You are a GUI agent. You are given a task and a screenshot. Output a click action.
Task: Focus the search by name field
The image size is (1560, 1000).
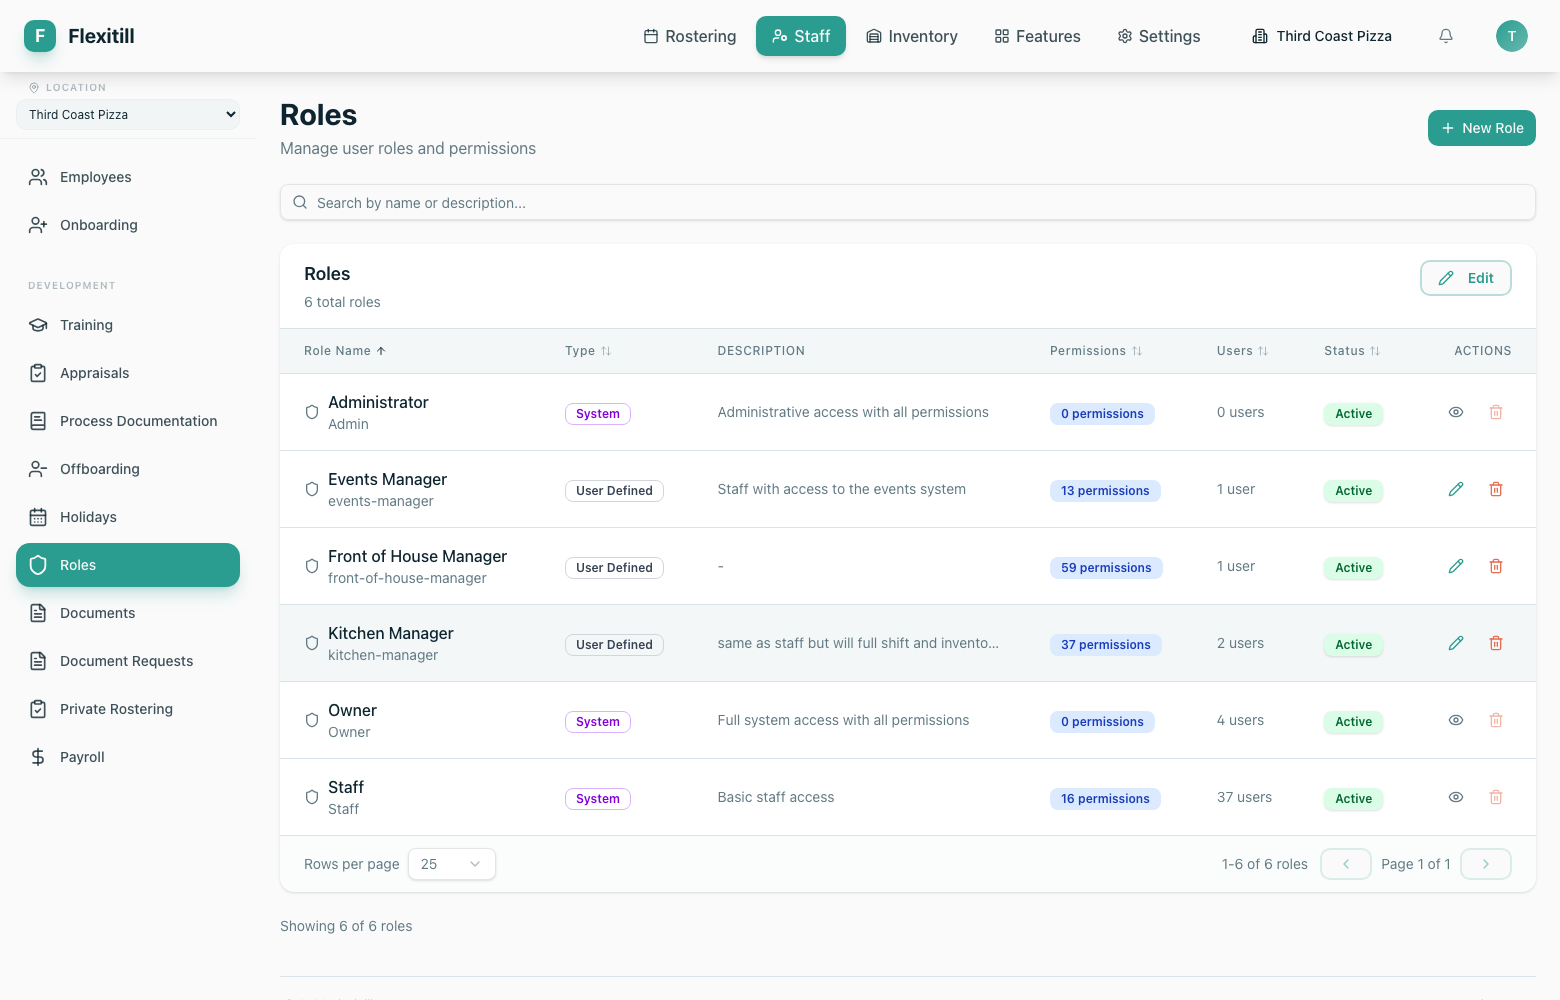pyautogui.click(x=908, y=202)
